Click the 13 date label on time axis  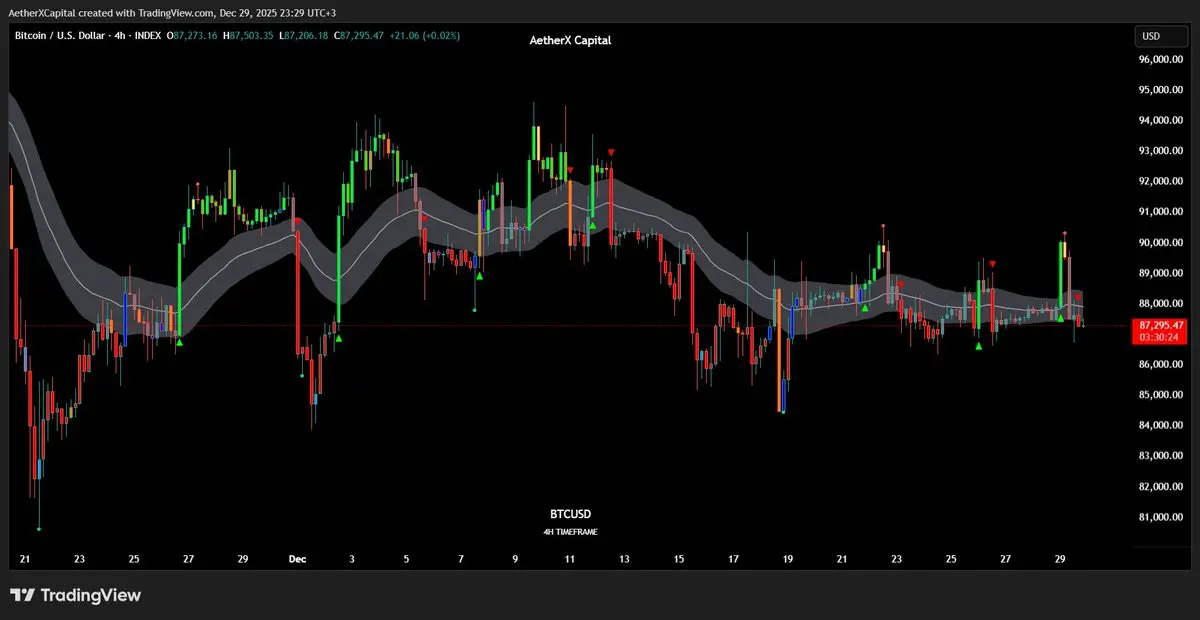624,560
